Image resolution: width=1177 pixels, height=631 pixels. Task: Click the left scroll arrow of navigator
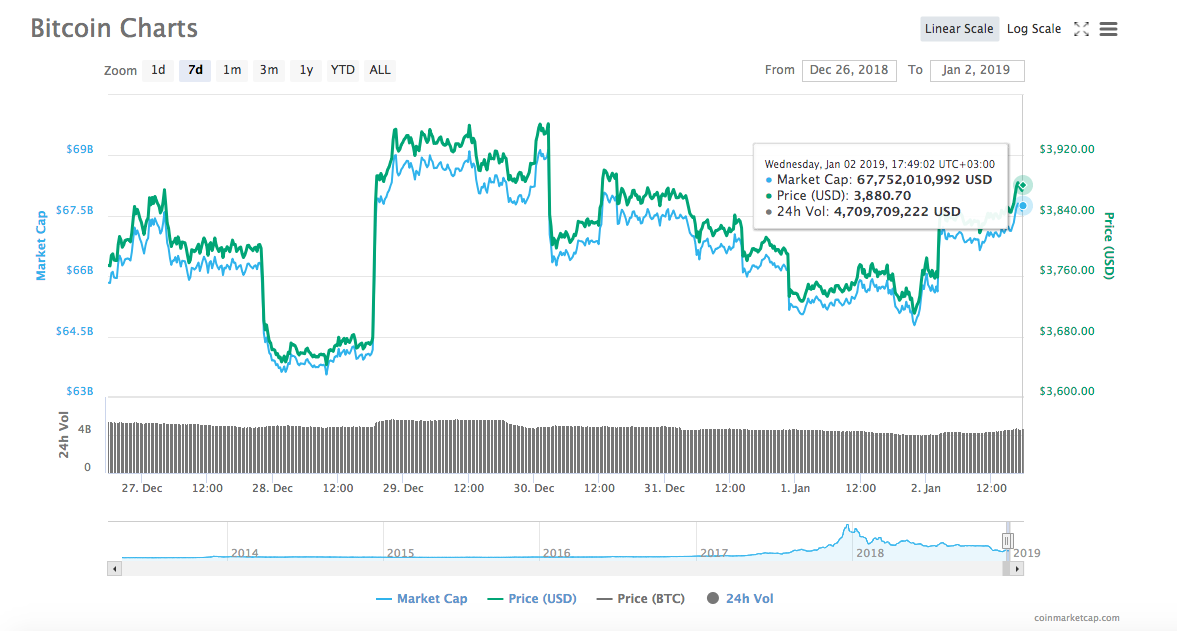[x=114, y=569]
